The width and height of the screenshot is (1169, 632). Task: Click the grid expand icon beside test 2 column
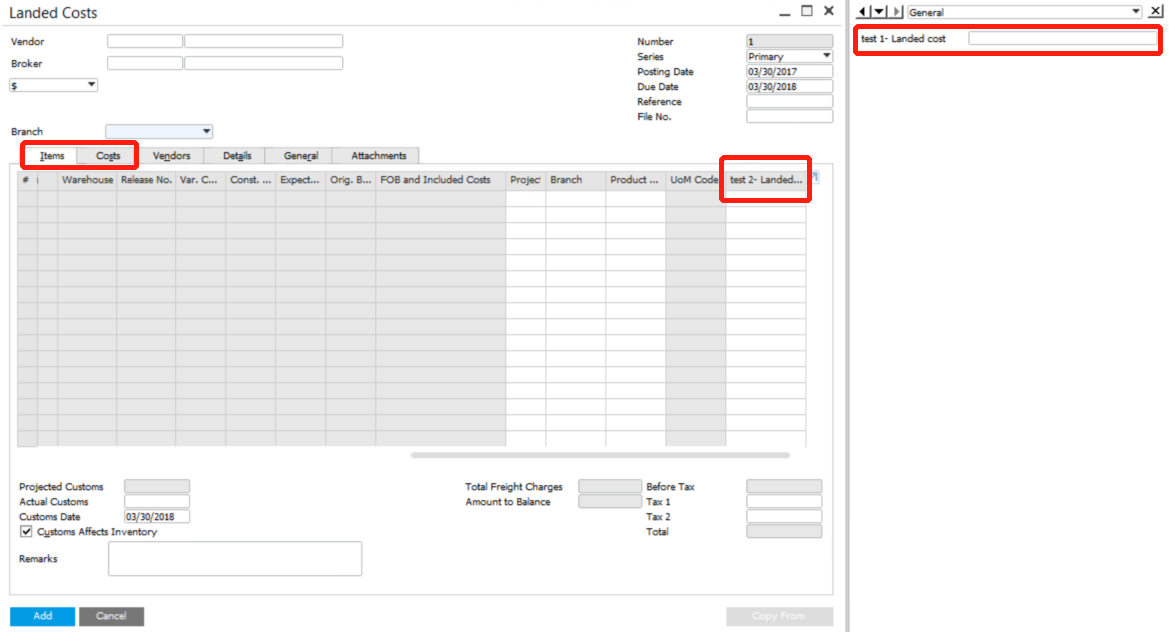[x=813, y=177]
